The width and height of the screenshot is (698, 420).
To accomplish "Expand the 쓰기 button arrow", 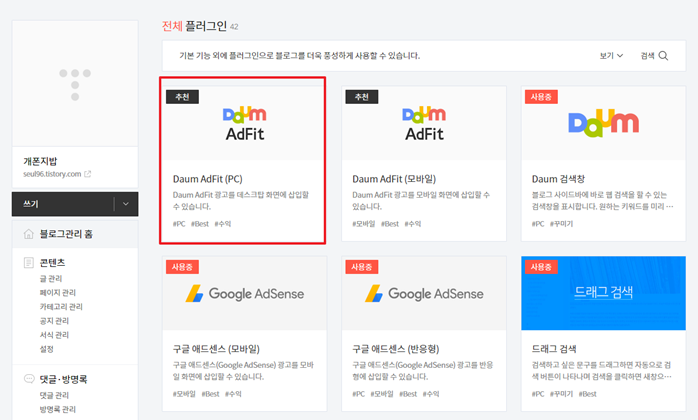I will [x=126, y=204].
